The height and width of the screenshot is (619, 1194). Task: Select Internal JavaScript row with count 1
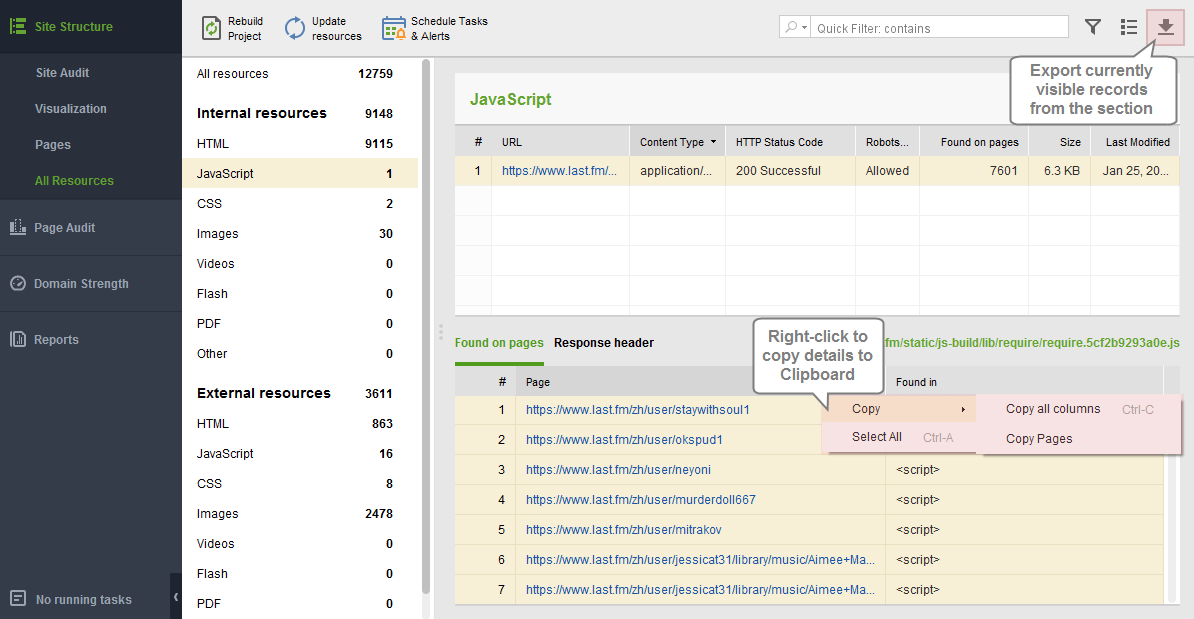[300, 174]
